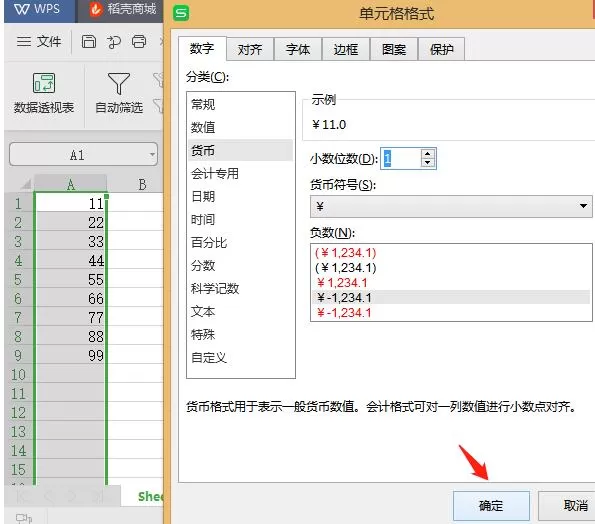Switch to the 边框 tab
Image resolution: width=595 pixels, height=524 pixels.
coord(346,49)
